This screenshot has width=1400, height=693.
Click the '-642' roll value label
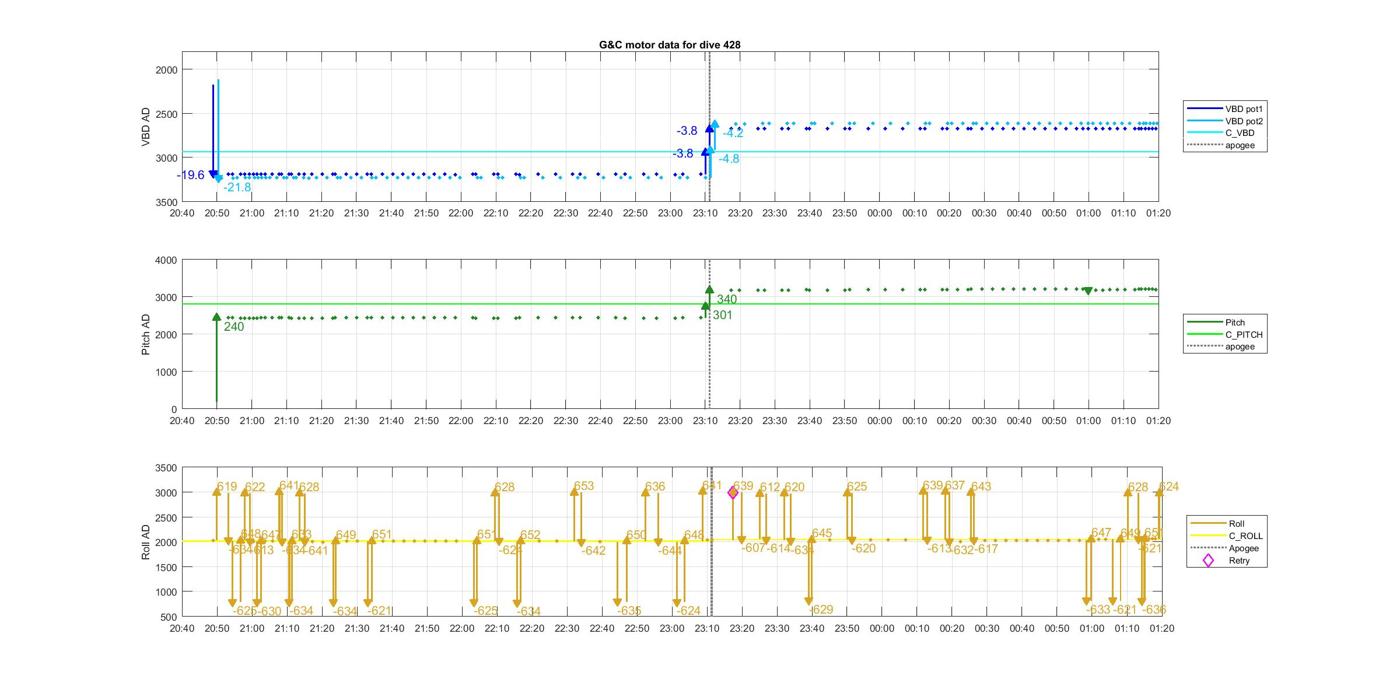click(x=593, y=551)
